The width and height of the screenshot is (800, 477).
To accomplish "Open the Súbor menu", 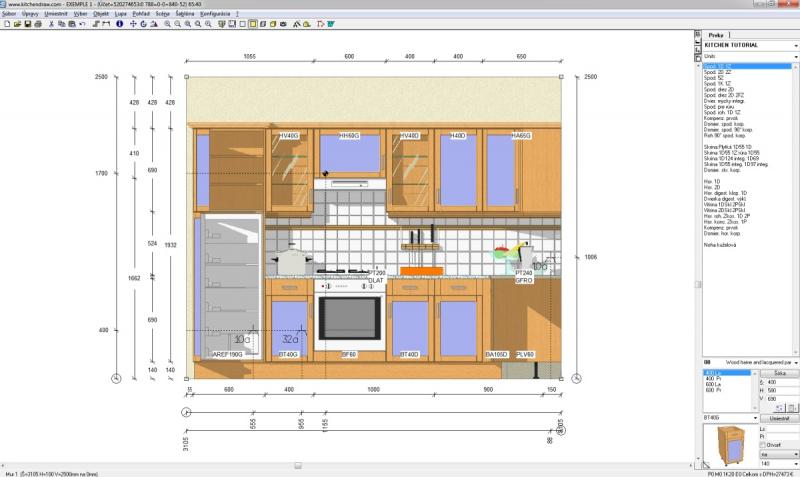I will coord(9,14).
